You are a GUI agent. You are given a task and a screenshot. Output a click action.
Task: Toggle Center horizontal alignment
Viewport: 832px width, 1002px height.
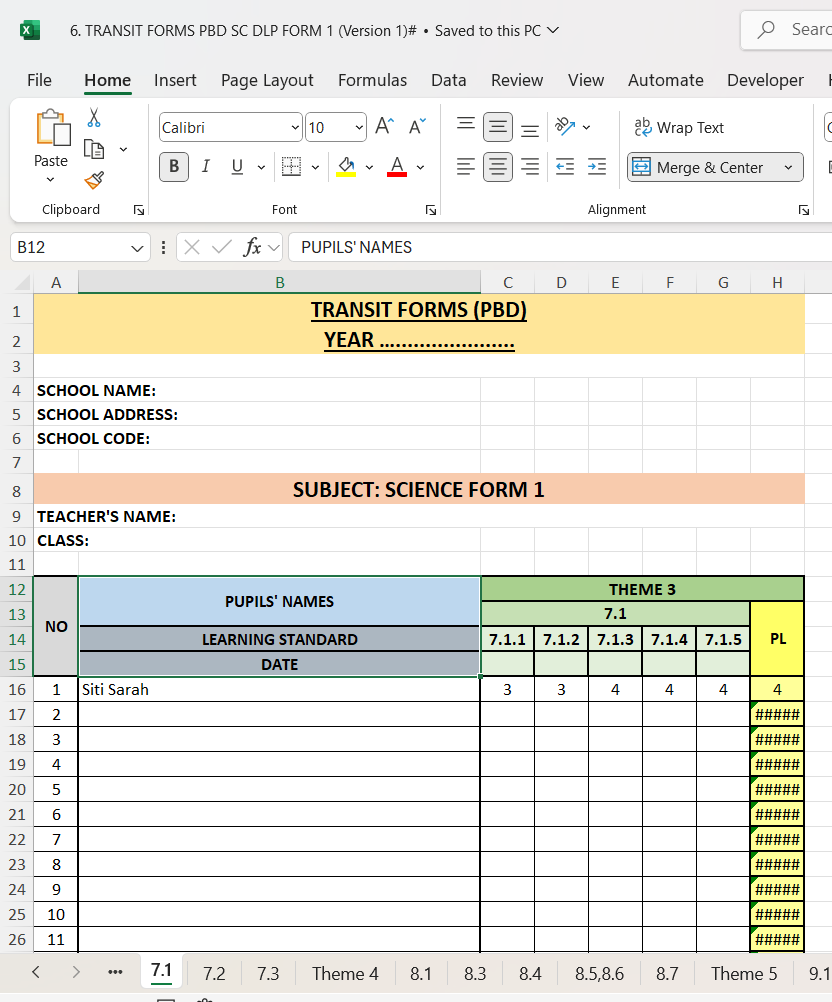[498, 167]
